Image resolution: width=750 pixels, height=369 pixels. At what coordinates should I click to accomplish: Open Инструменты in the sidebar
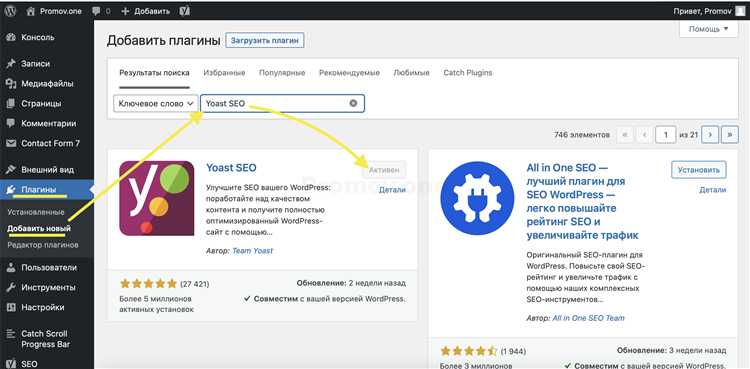(x=47, y=288)
